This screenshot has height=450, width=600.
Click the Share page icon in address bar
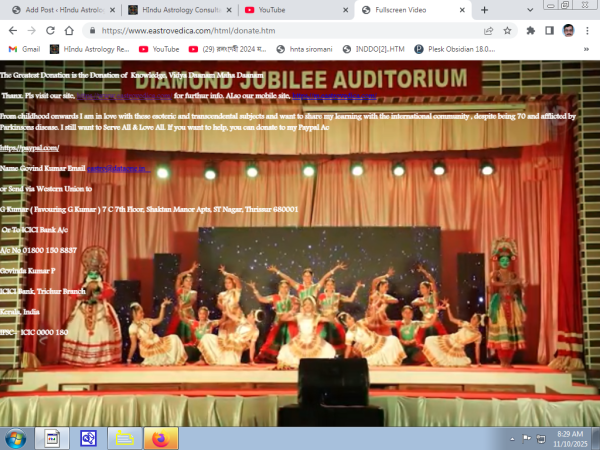pos(486,30)
